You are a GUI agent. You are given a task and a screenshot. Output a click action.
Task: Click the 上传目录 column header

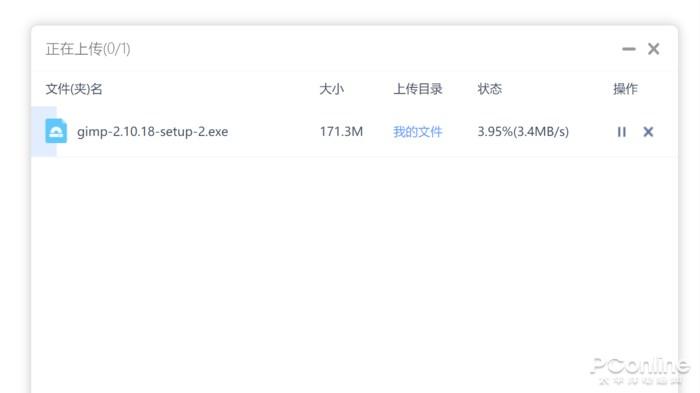[417, 89]
